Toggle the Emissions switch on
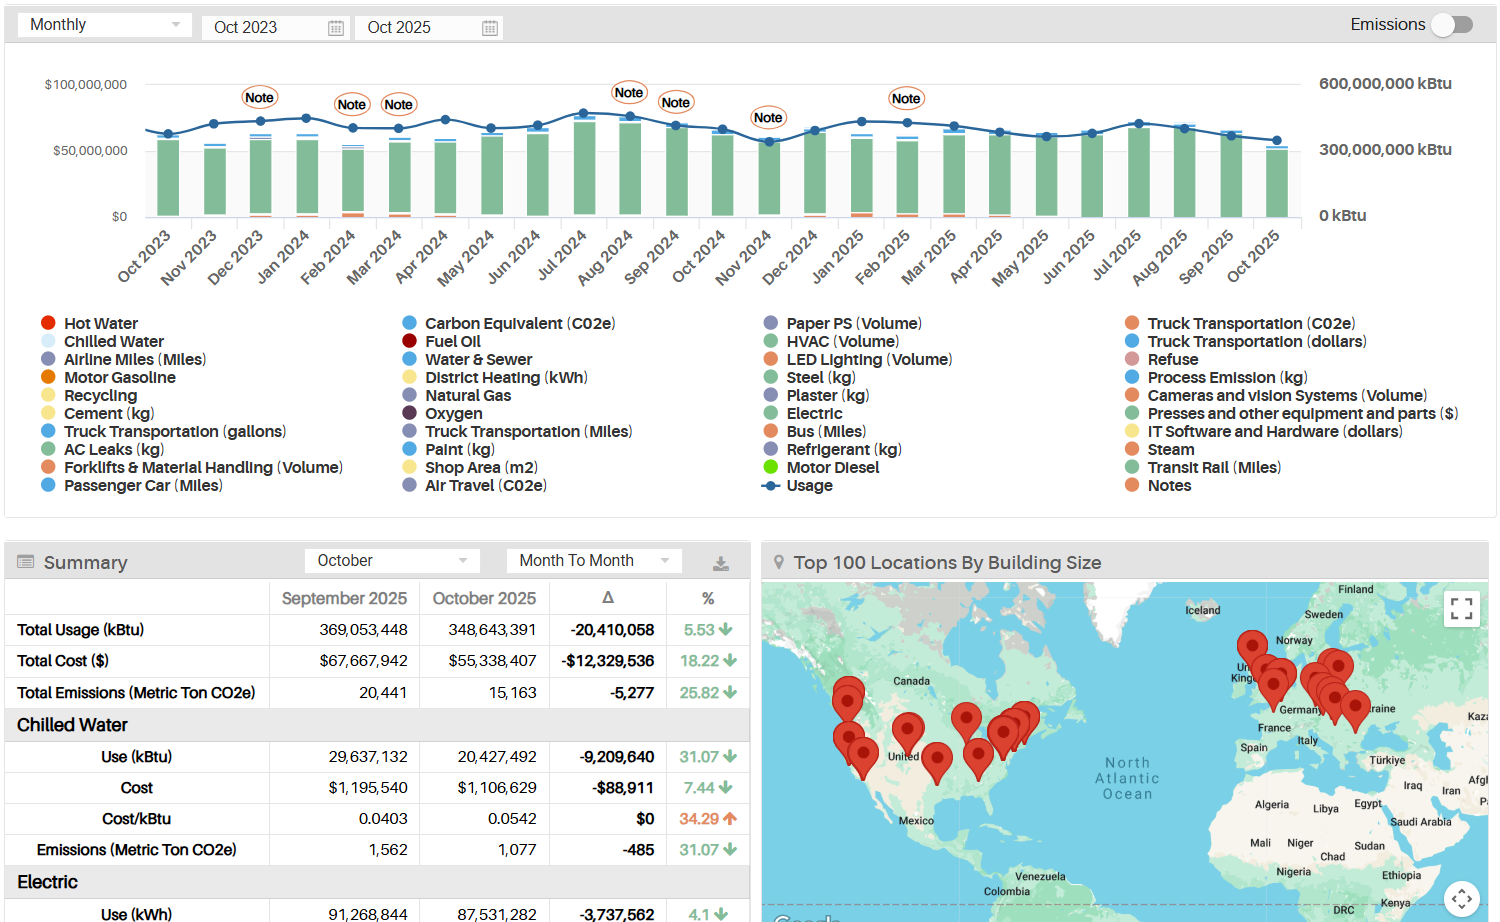 pyautogui.click(x=1452, y=25)
